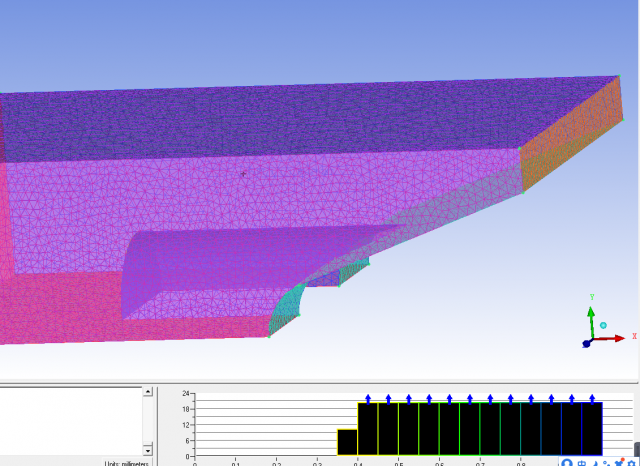Viewport: 640px width, 466px height.
Task: Select the histogram bar between 0.7 and 0.75
Action: tap(490, 429)
